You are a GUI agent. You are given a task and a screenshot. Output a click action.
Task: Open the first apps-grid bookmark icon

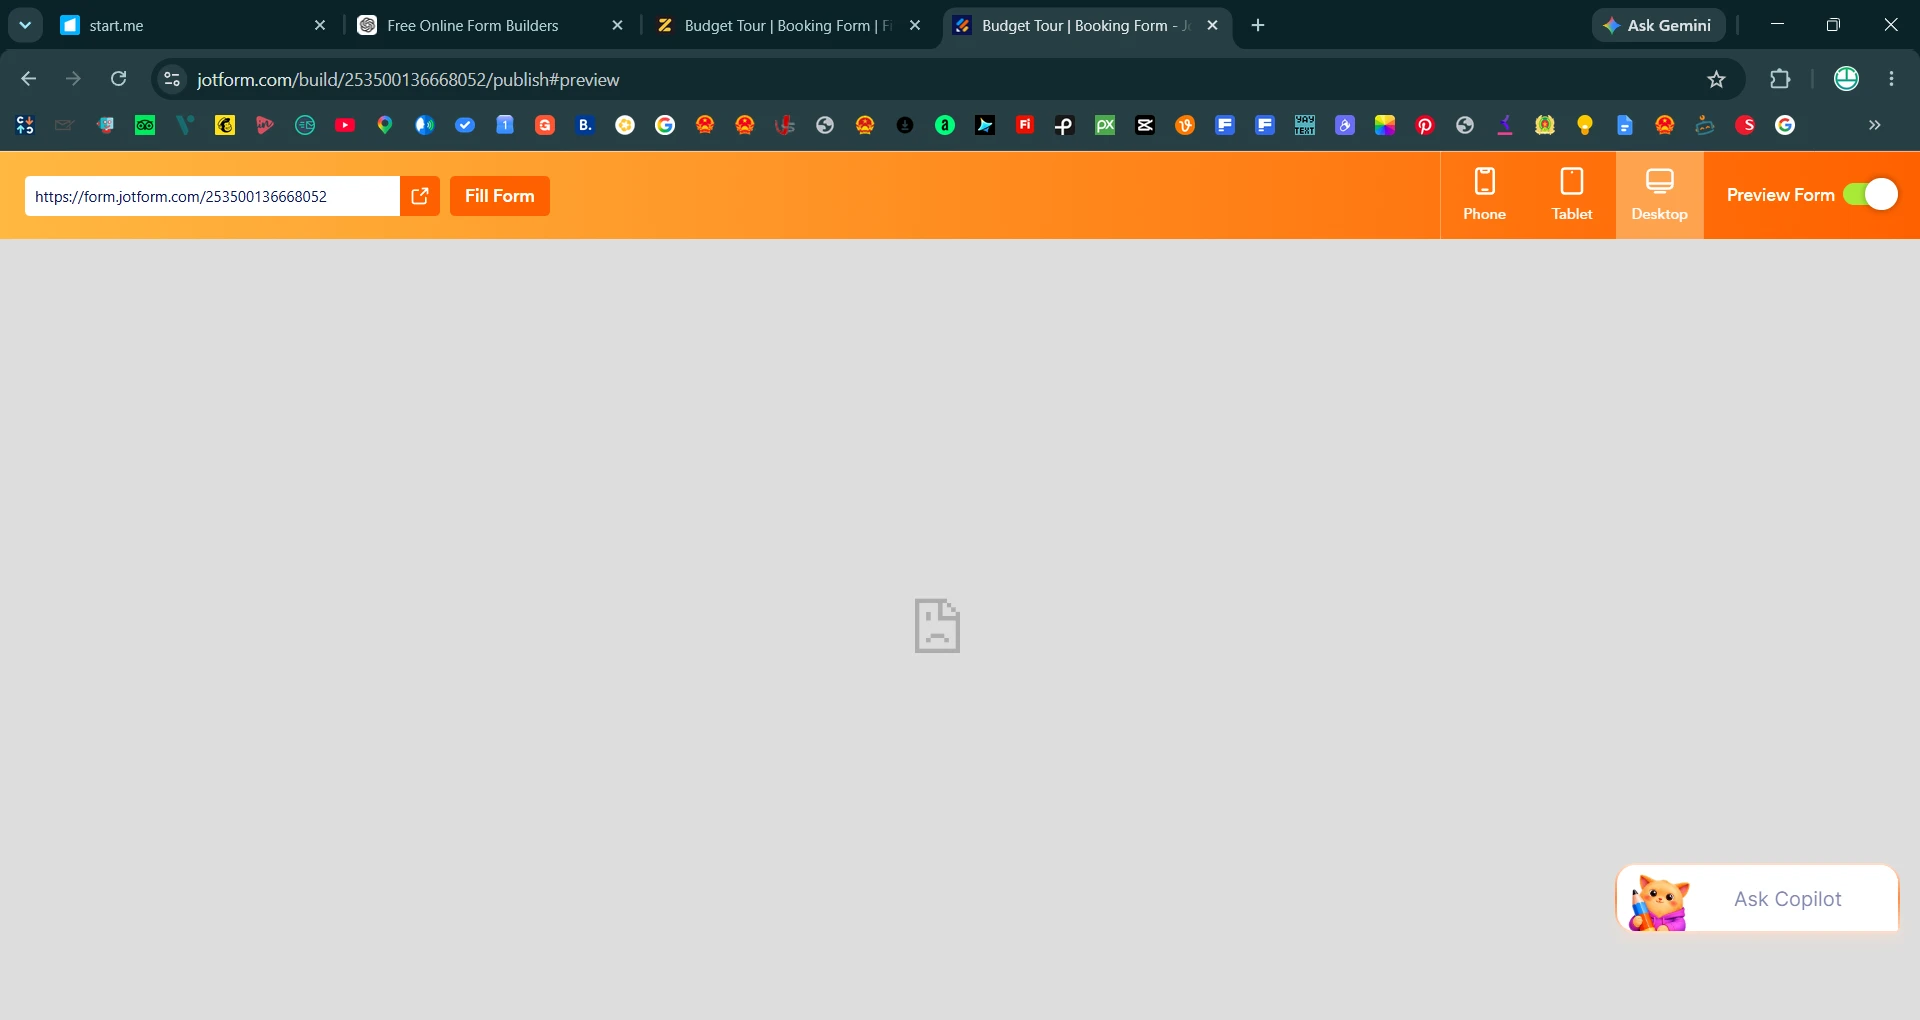coord(25,125)
